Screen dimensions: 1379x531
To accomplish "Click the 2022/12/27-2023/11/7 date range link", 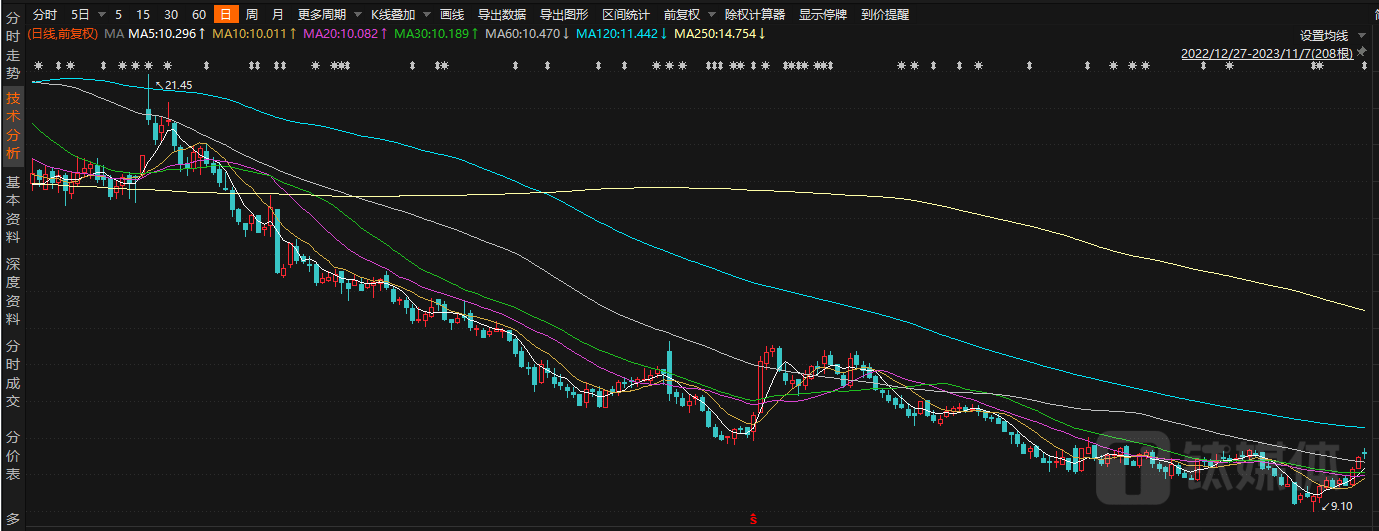I will pos(1267,53).
